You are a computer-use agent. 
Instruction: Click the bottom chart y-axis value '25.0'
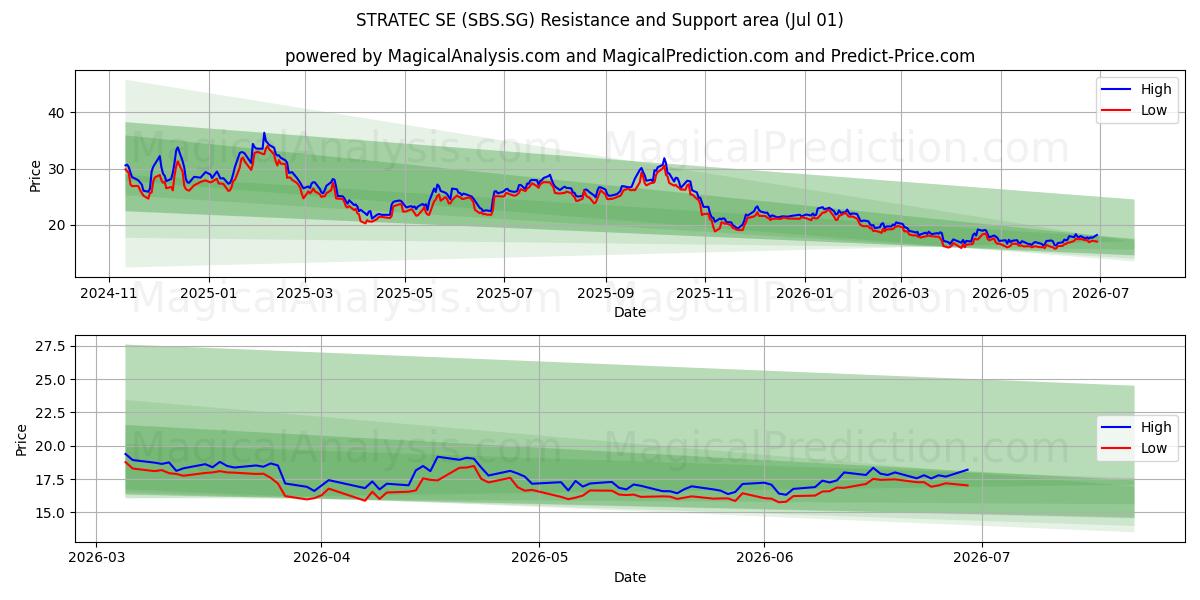click(51, 380)
